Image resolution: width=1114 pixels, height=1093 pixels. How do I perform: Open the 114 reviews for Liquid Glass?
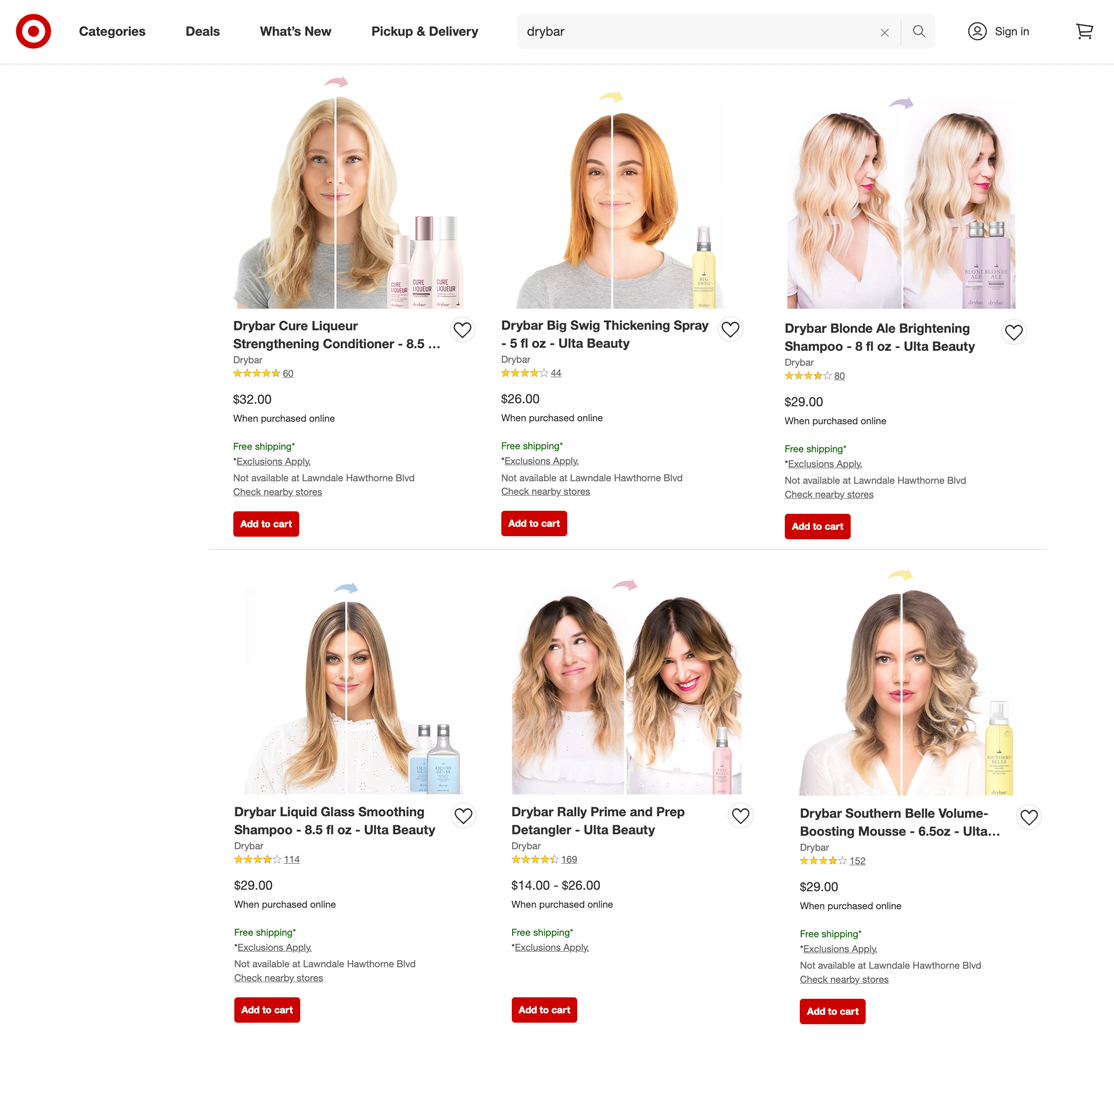click(x=291, y=859)
